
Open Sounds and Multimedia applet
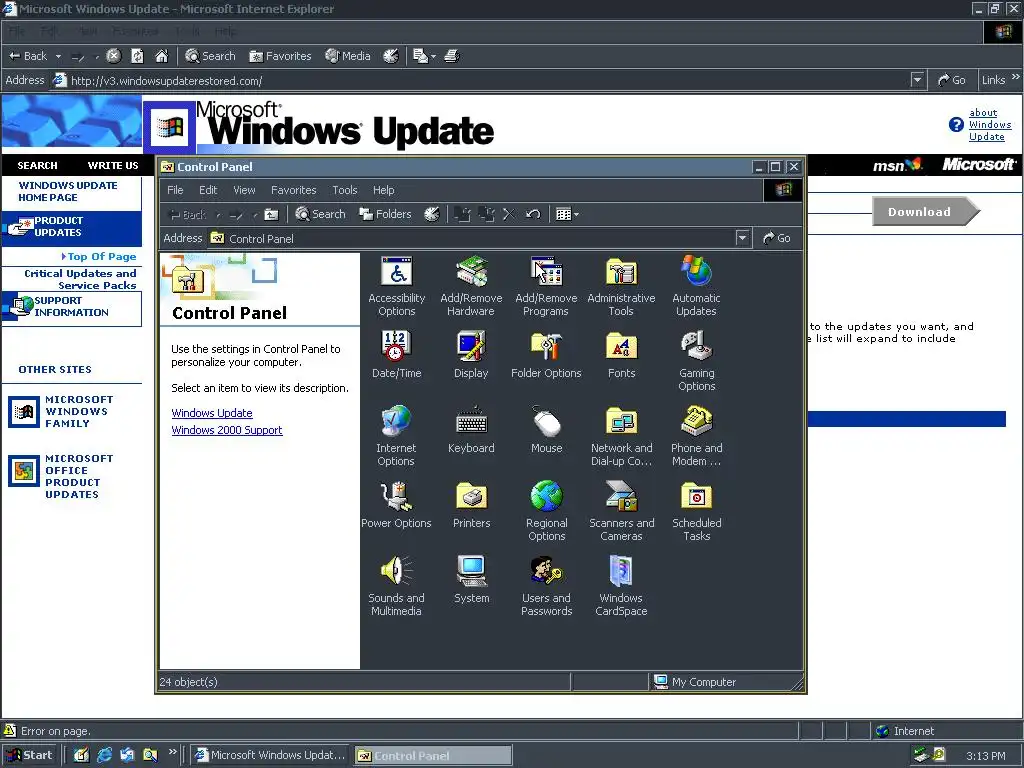[396, 586]
